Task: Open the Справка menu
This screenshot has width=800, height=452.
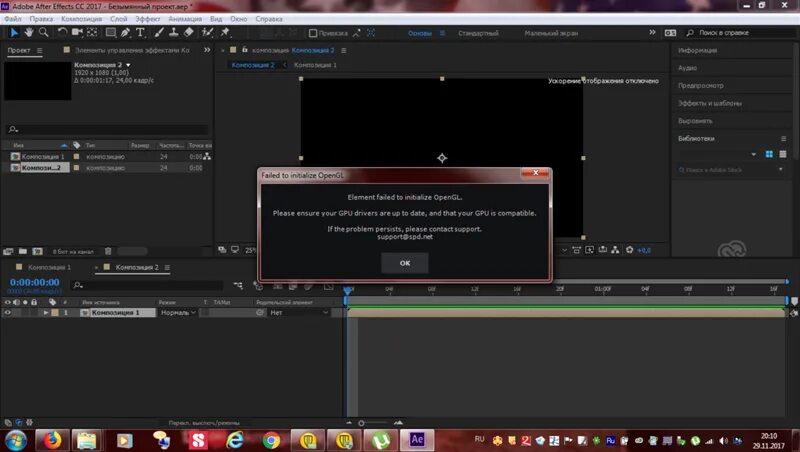Action: click(269, 19)
